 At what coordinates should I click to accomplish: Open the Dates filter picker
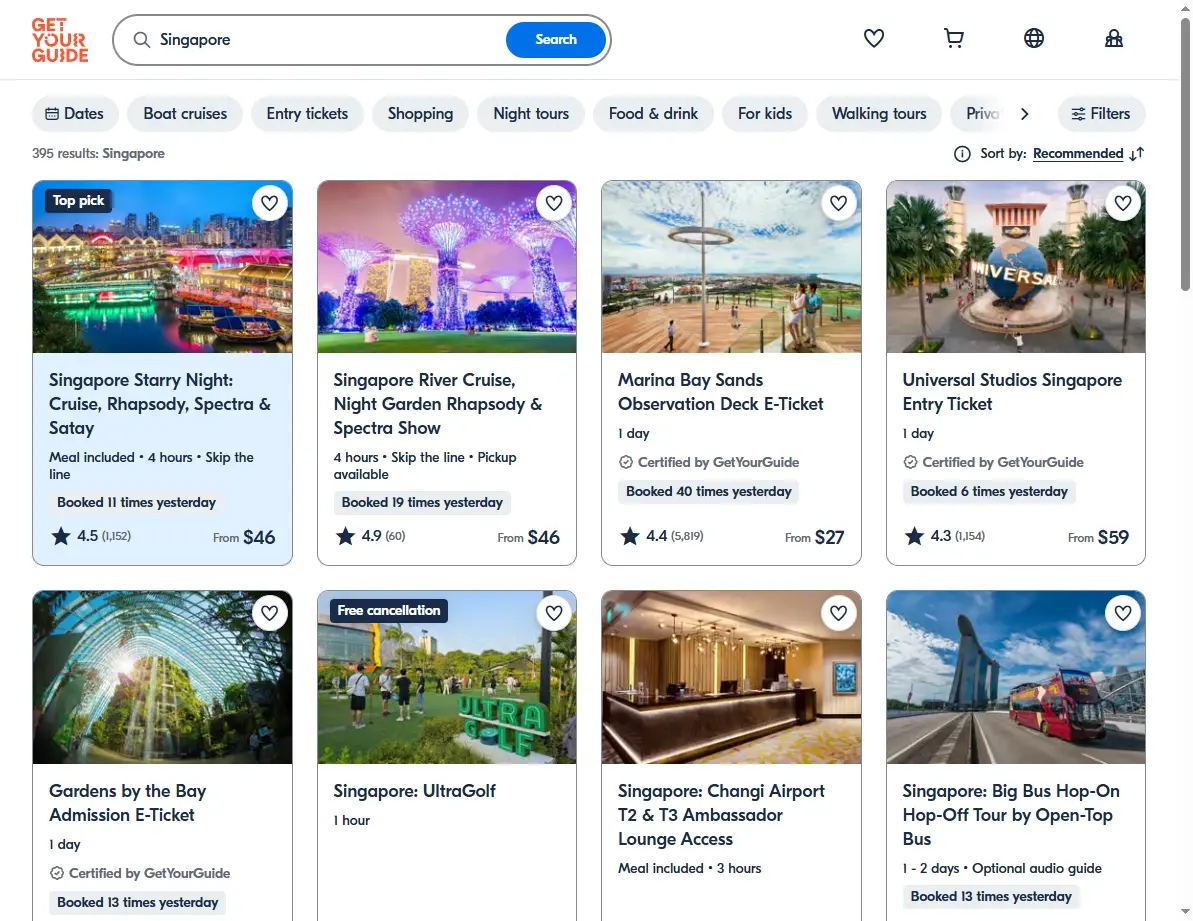(75, 113)
